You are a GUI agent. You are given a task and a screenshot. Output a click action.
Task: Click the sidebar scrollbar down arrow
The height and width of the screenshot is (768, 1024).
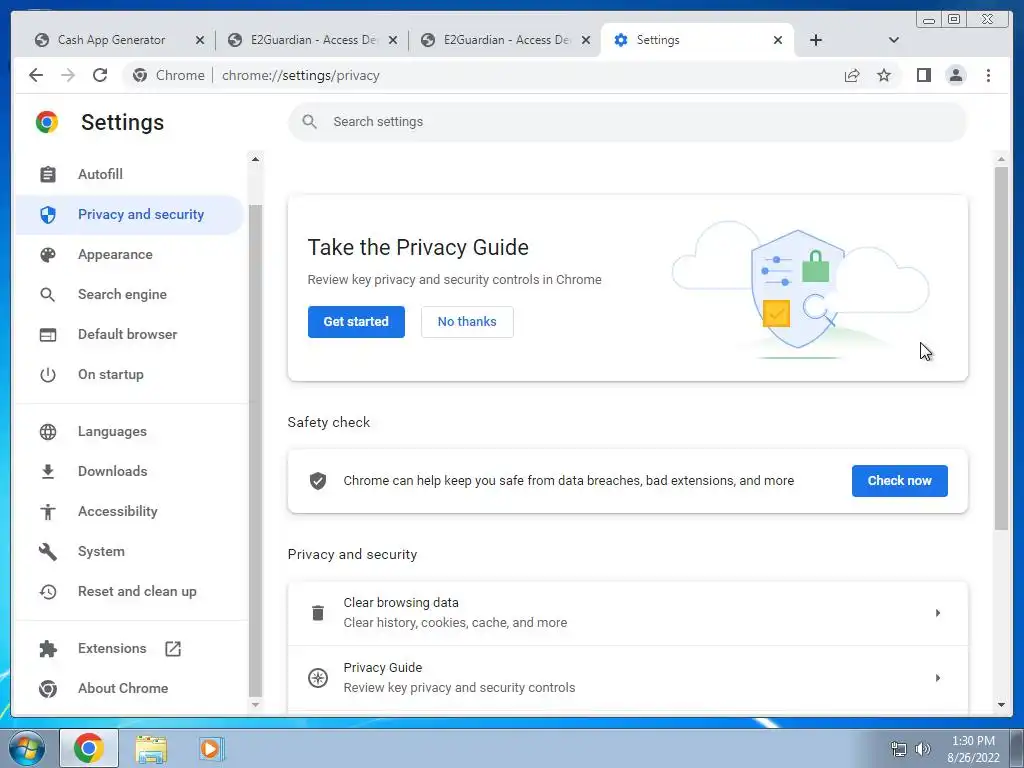255,705
